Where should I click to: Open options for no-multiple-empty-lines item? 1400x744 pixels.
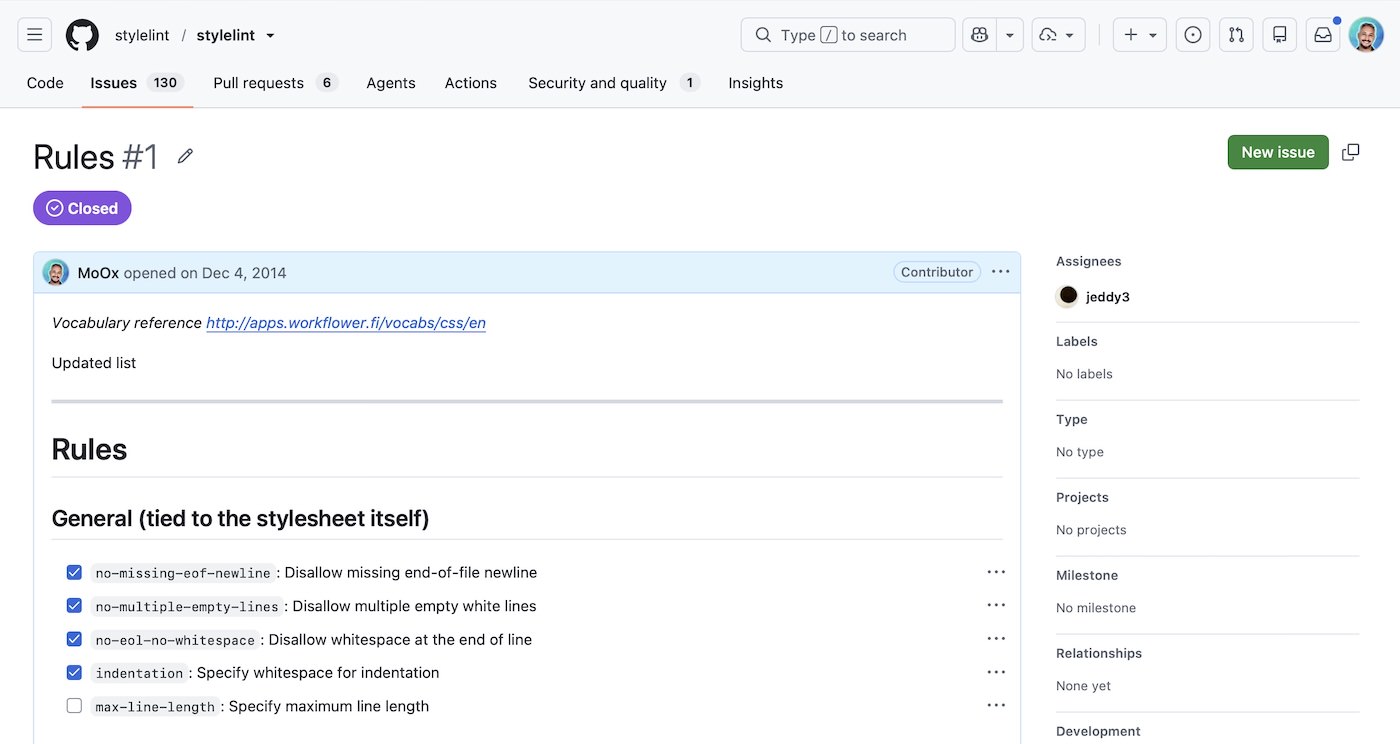pos(996,605)
